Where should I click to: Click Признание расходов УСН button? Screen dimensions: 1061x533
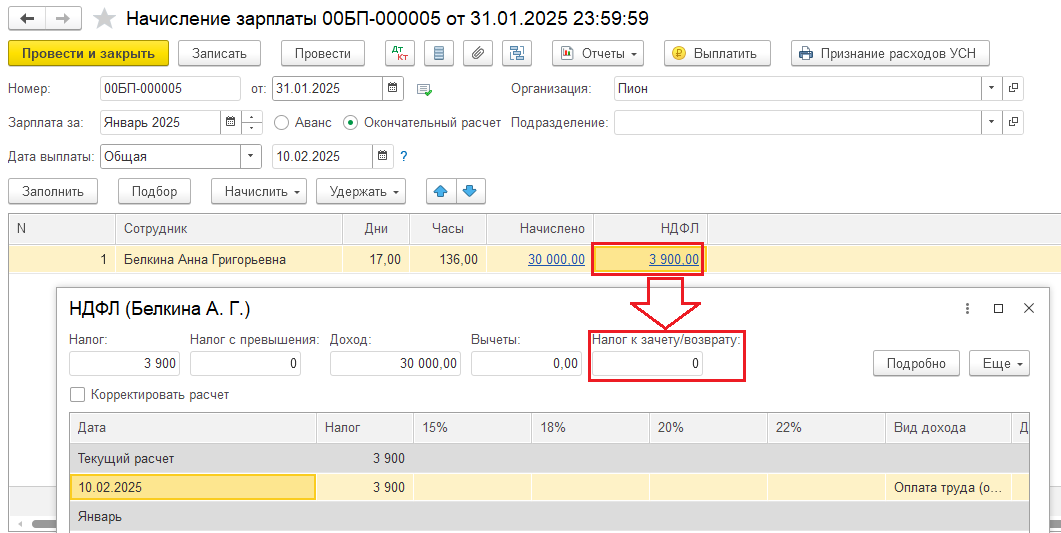tap(890, 53)
